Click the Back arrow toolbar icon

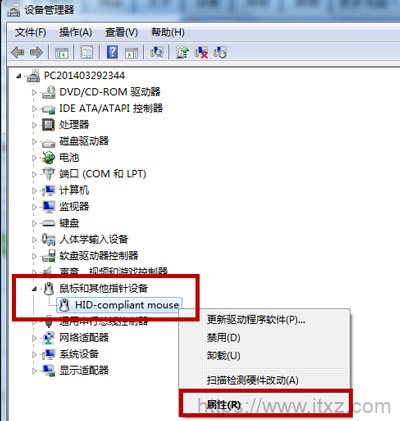17,53
